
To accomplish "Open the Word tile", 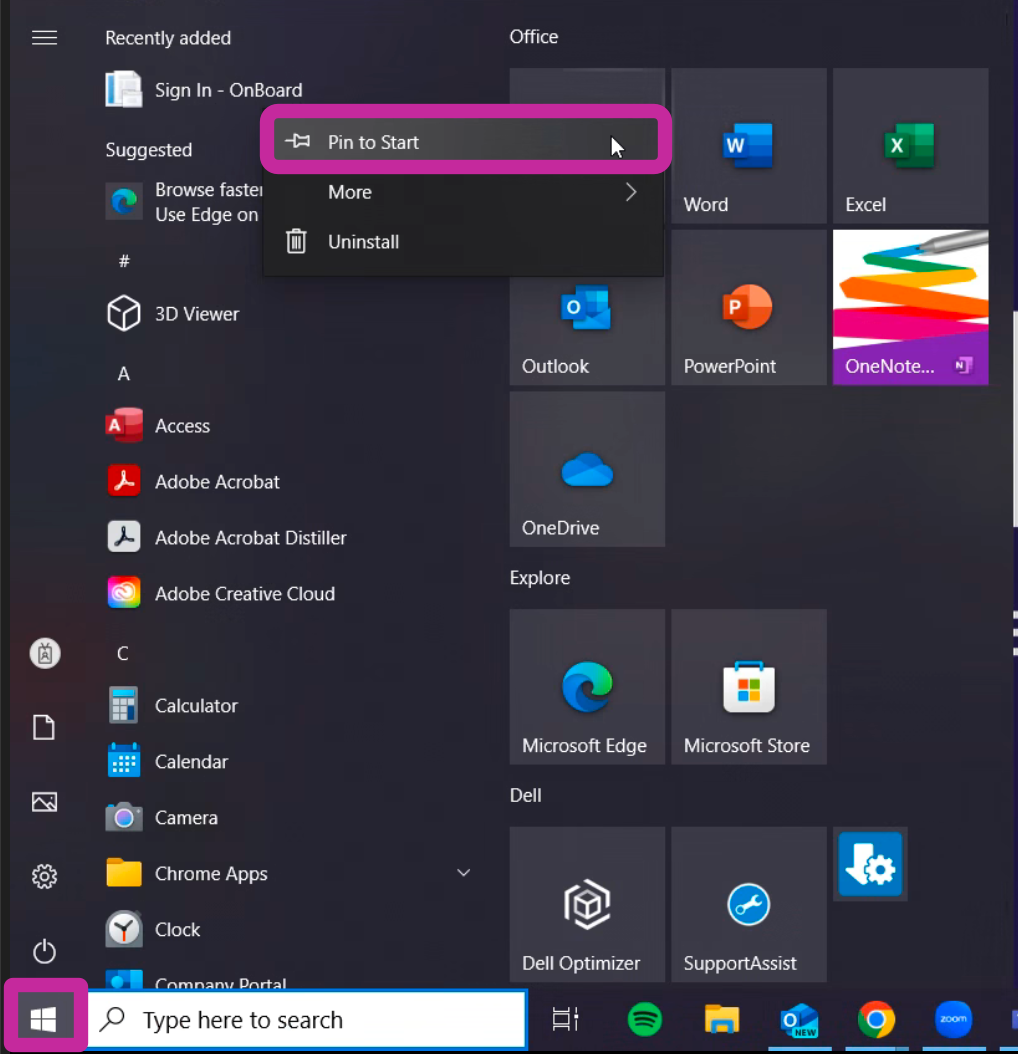I will [748, 146].
